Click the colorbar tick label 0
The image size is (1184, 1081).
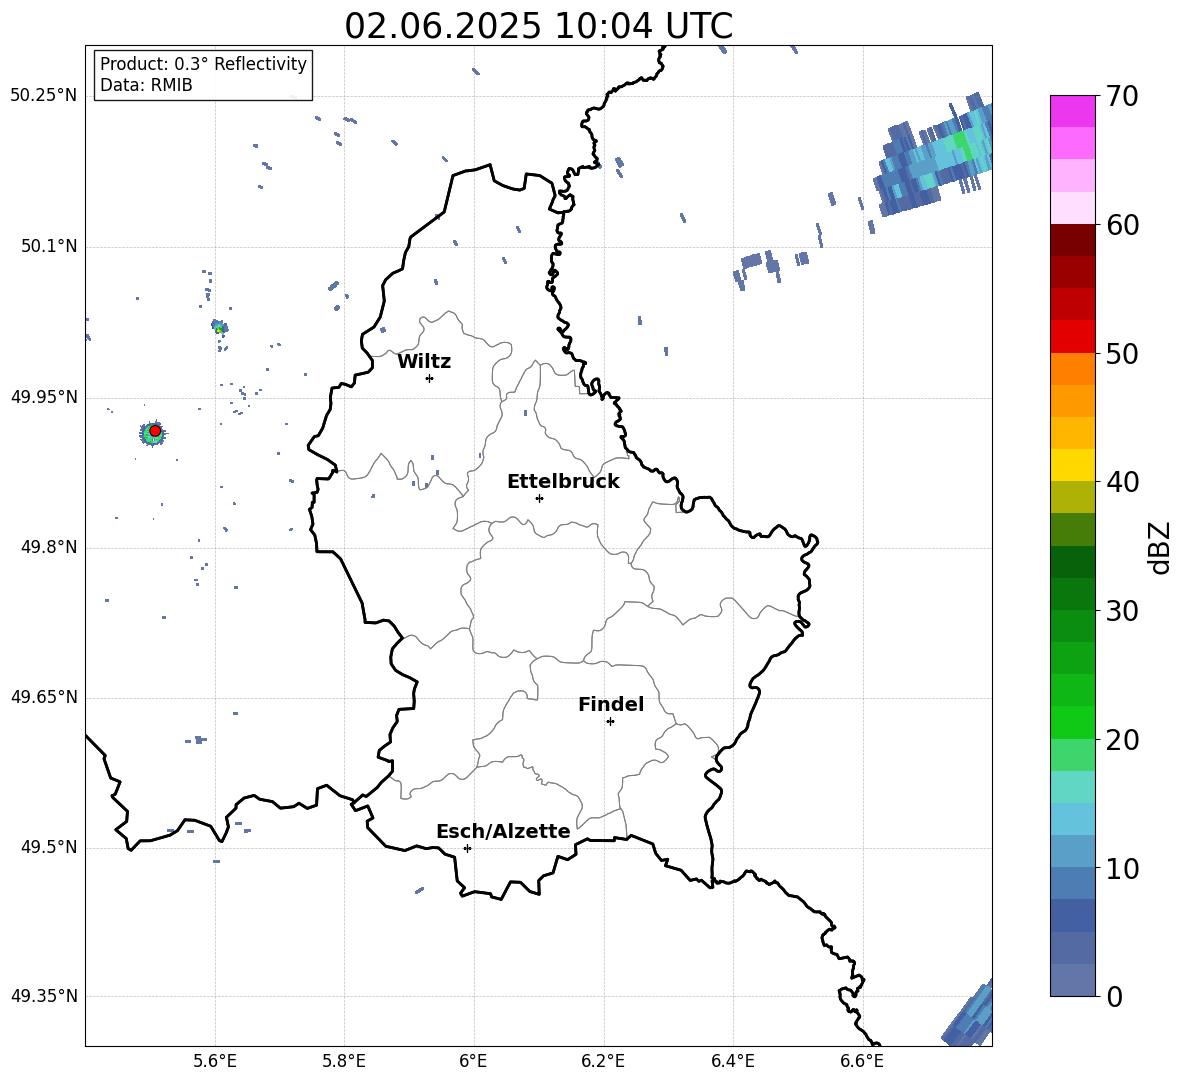(1114, 996)
